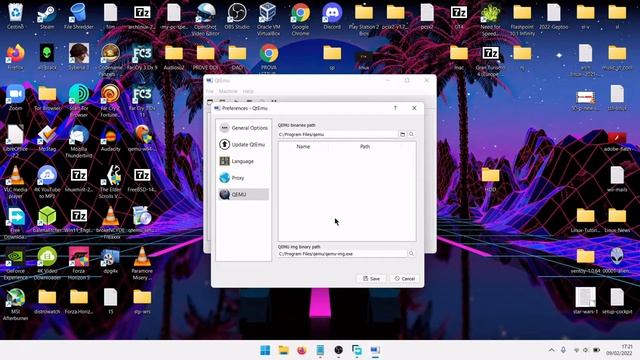Select Mp3tag desktop shortcut
The width and height of the screenshot is (640, 360).
47,139
